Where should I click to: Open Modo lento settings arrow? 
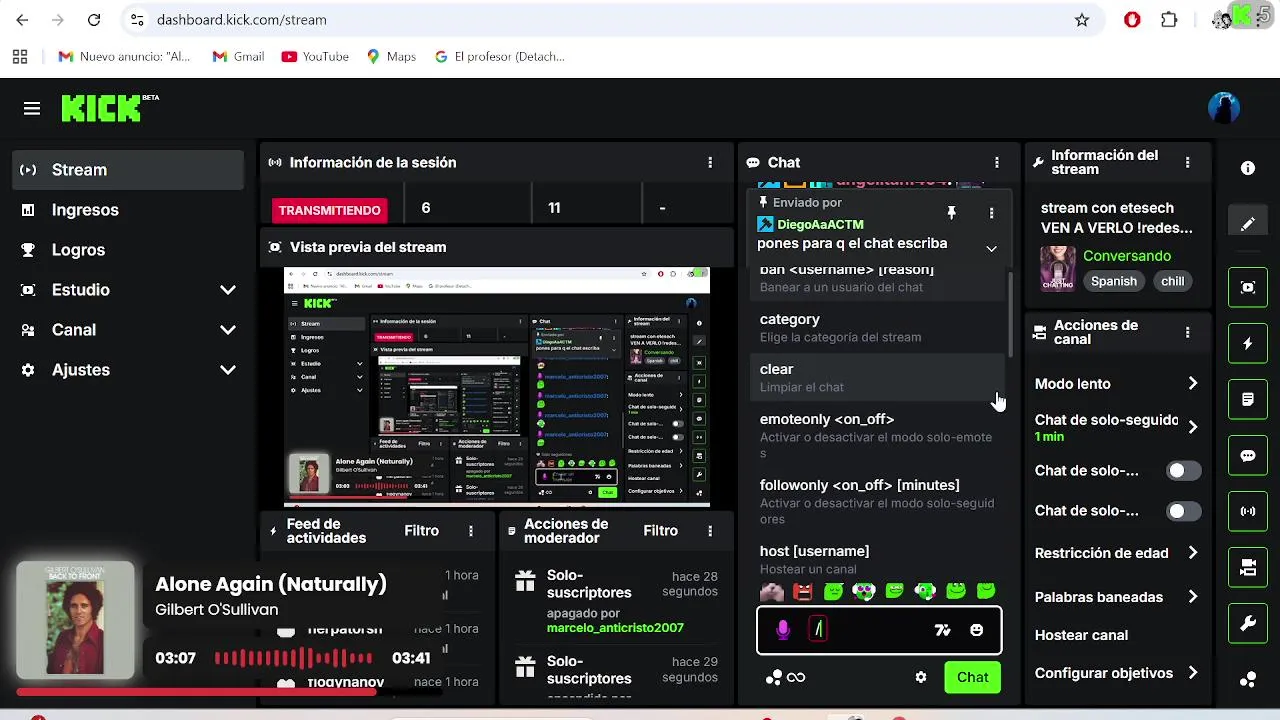click(1192, 384)
